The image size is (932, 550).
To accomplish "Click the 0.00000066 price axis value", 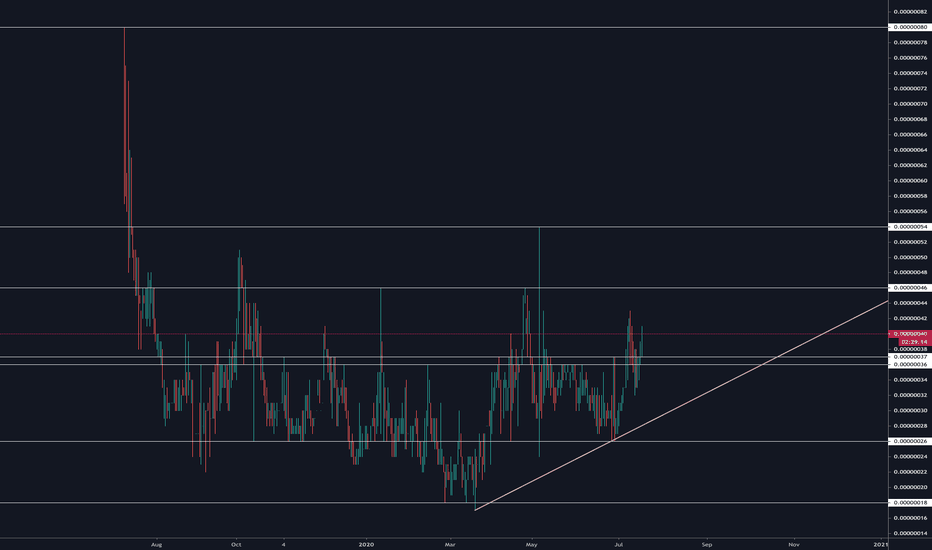I will pos(911,135).
